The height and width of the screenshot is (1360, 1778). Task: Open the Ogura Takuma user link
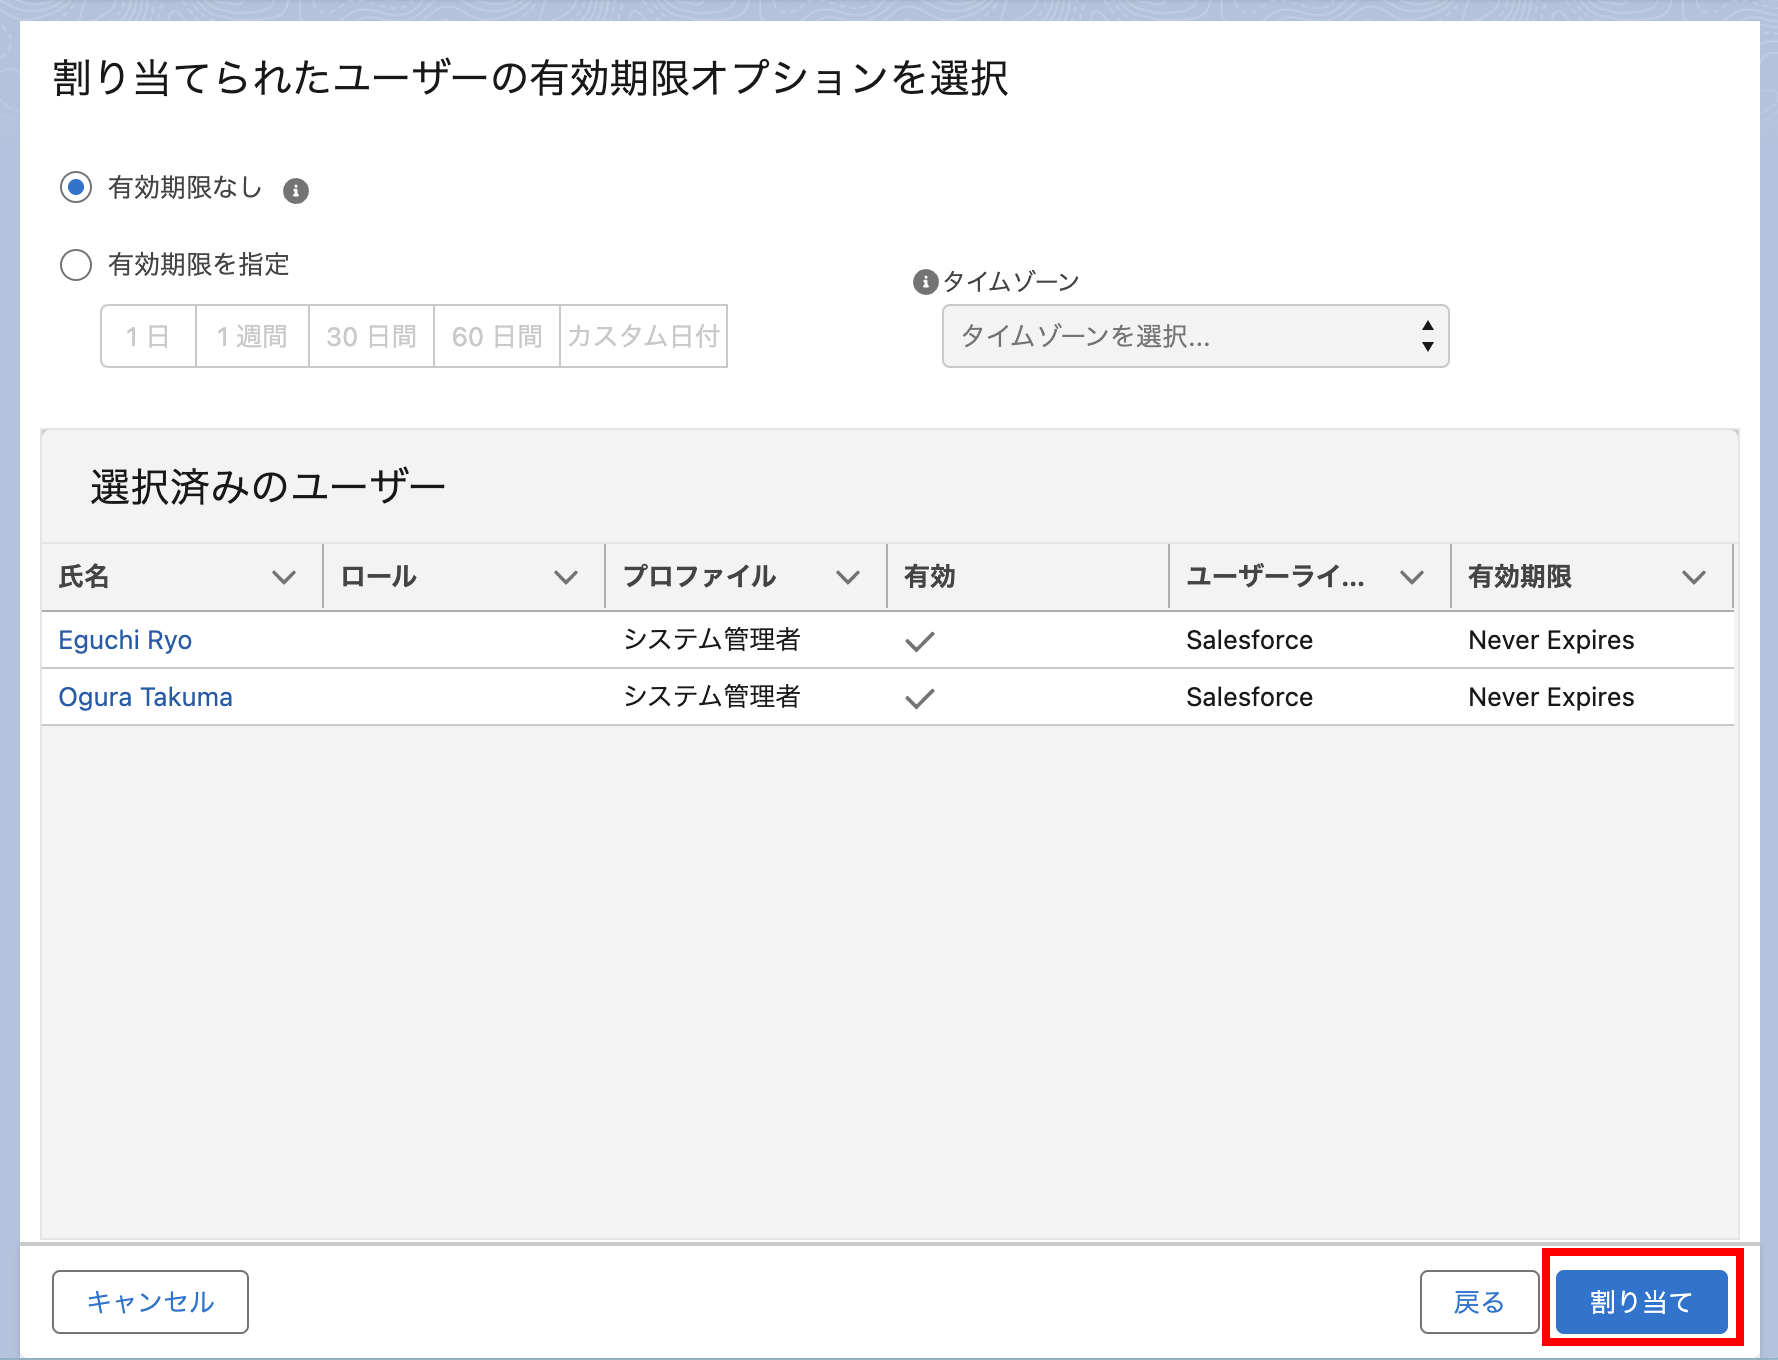tap(145, 697)
